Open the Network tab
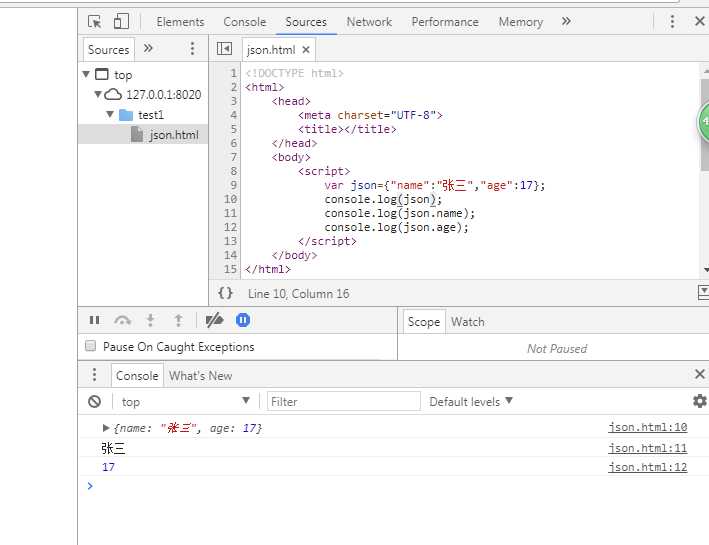 (369, 22)
